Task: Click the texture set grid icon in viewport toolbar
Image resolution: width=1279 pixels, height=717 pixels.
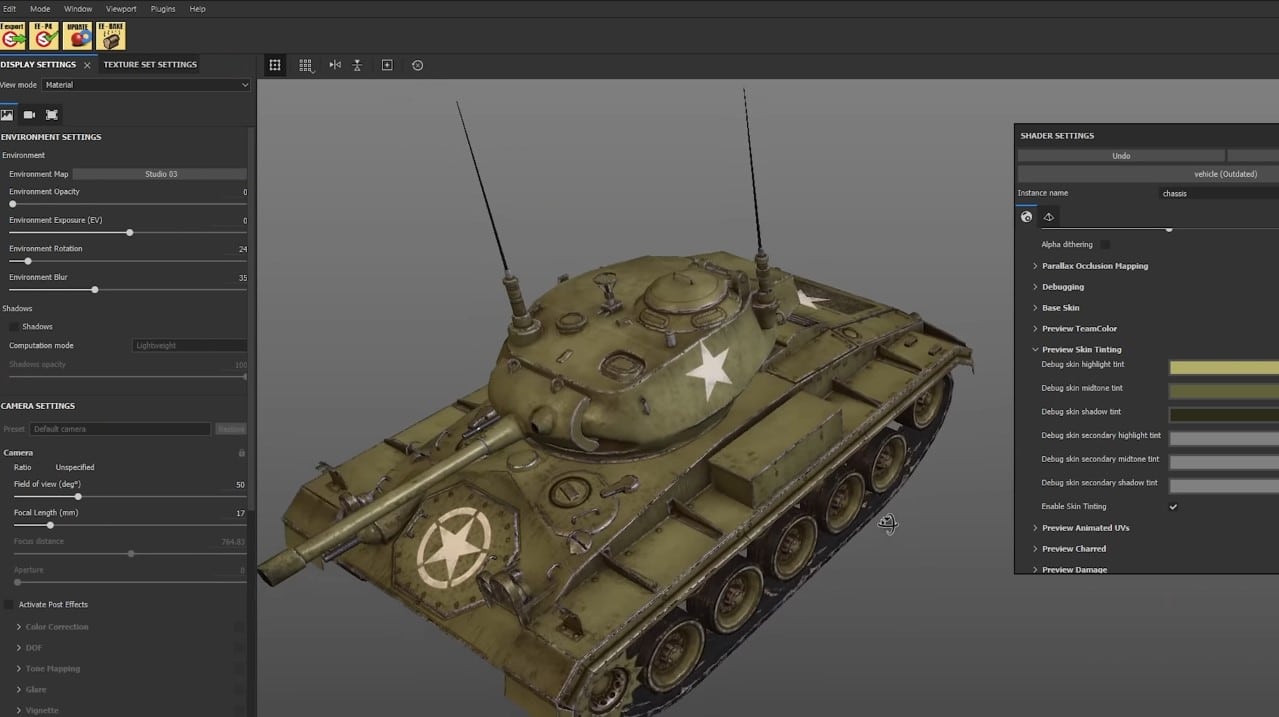Action: (305, 65)
